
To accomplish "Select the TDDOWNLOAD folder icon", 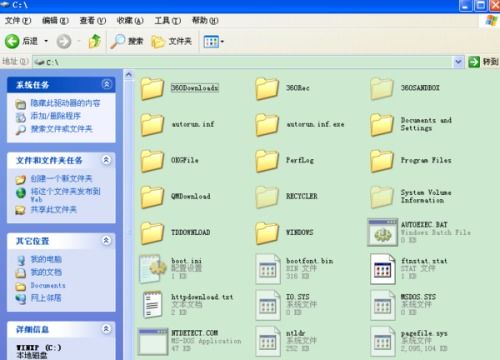I will coord(152,233).
